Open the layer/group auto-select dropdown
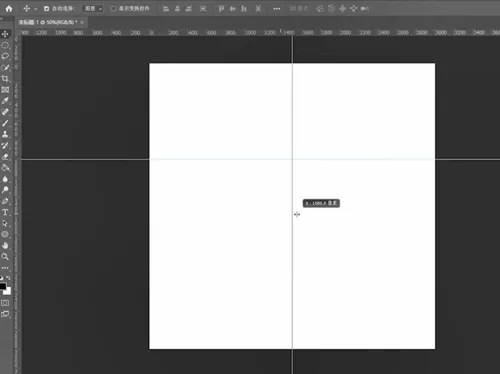Image resolution: width=500 pixels, height=374 pixels. [x=93, y=9]
